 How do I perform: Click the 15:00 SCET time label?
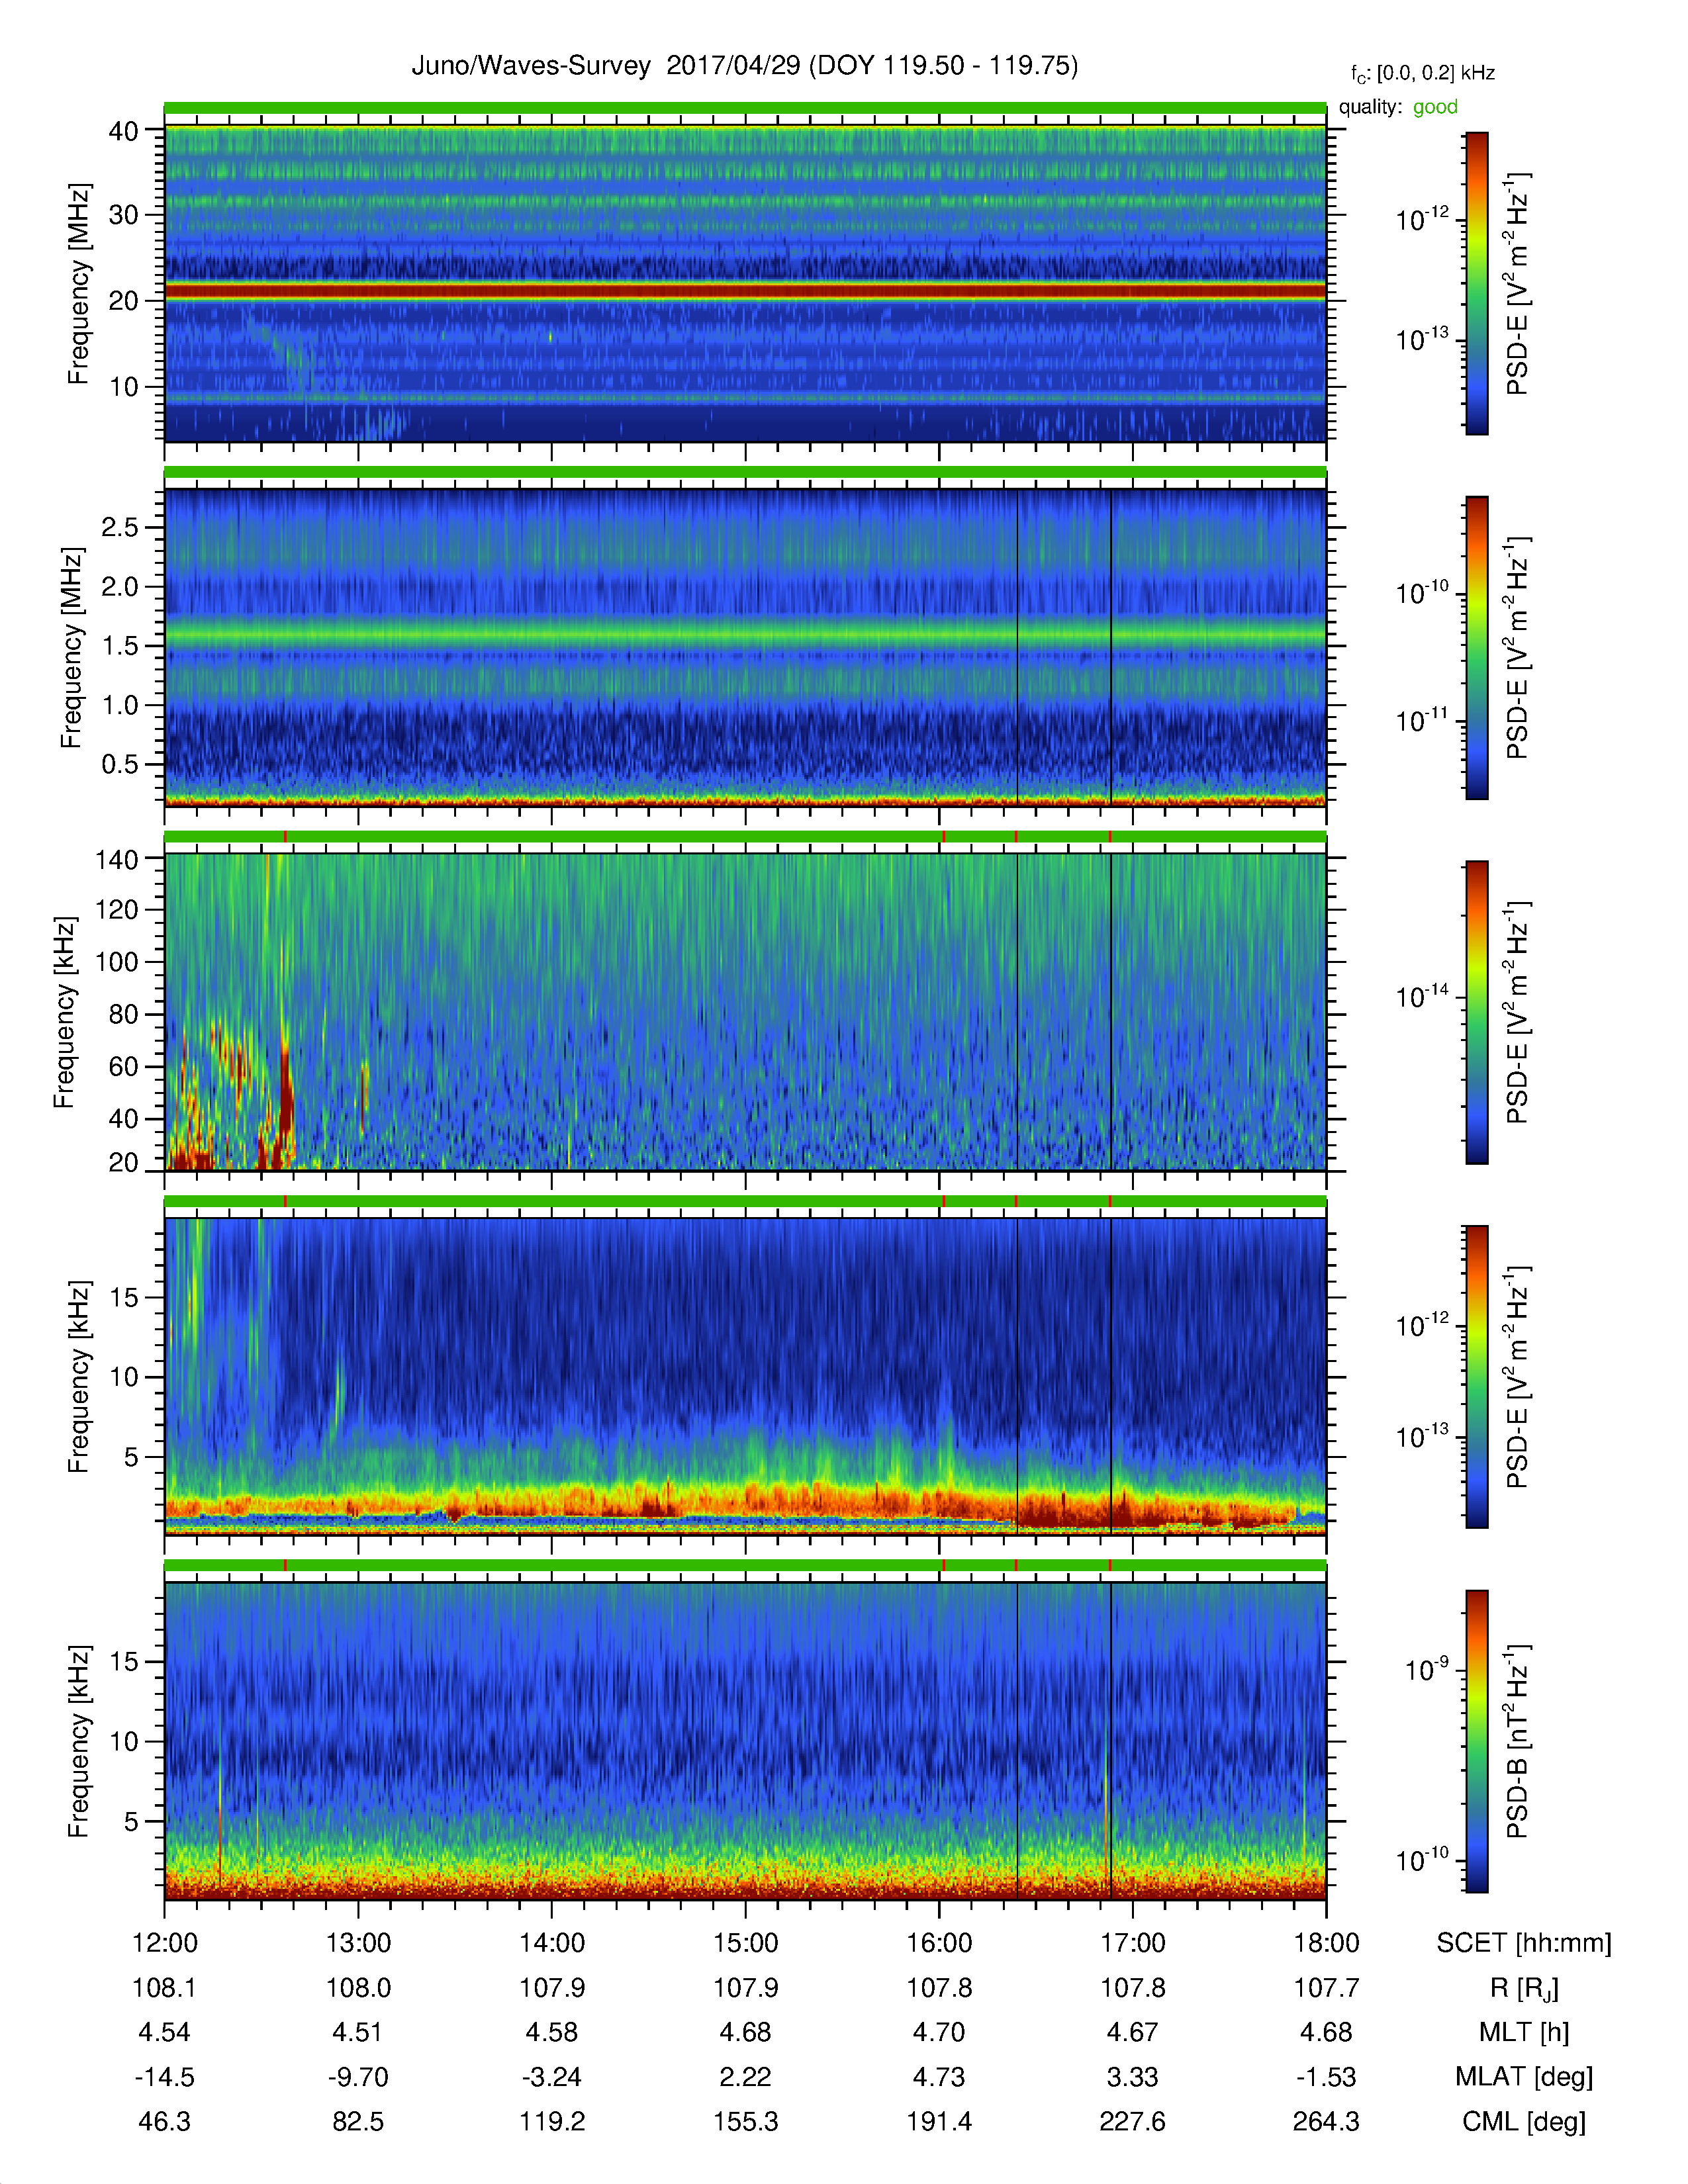745,1943
